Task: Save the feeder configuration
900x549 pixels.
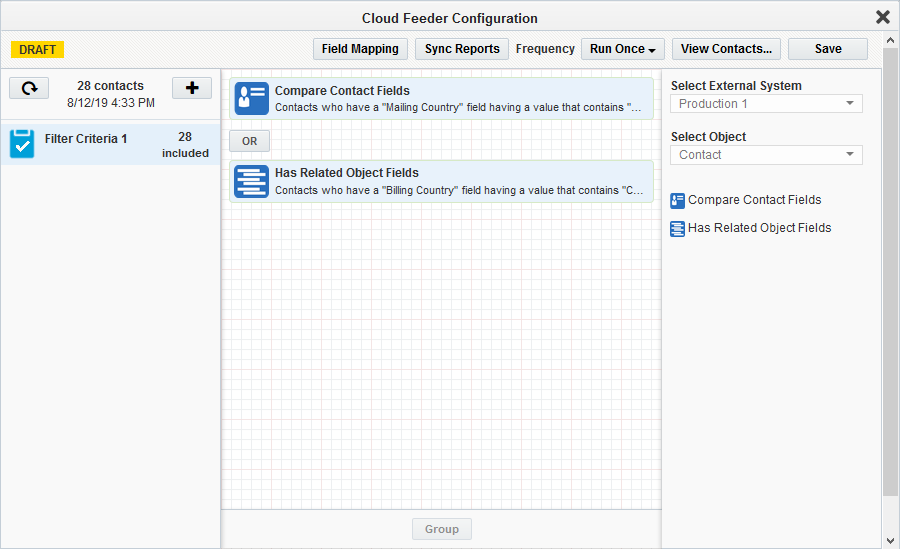Action: click(x=827, y=49)
